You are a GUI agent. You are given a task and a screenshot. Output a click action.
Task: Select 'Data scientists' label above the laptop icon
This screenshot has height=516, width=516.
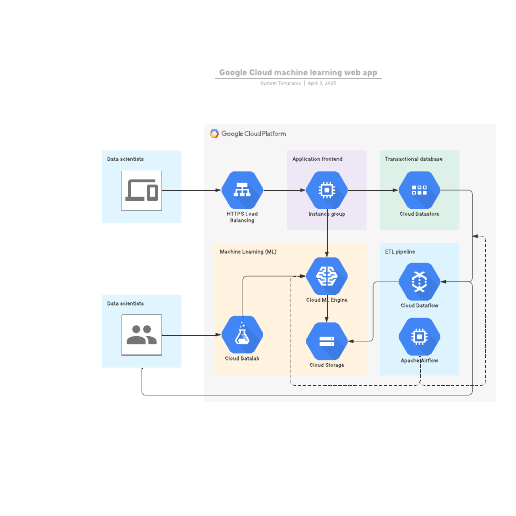click(125, 159)
